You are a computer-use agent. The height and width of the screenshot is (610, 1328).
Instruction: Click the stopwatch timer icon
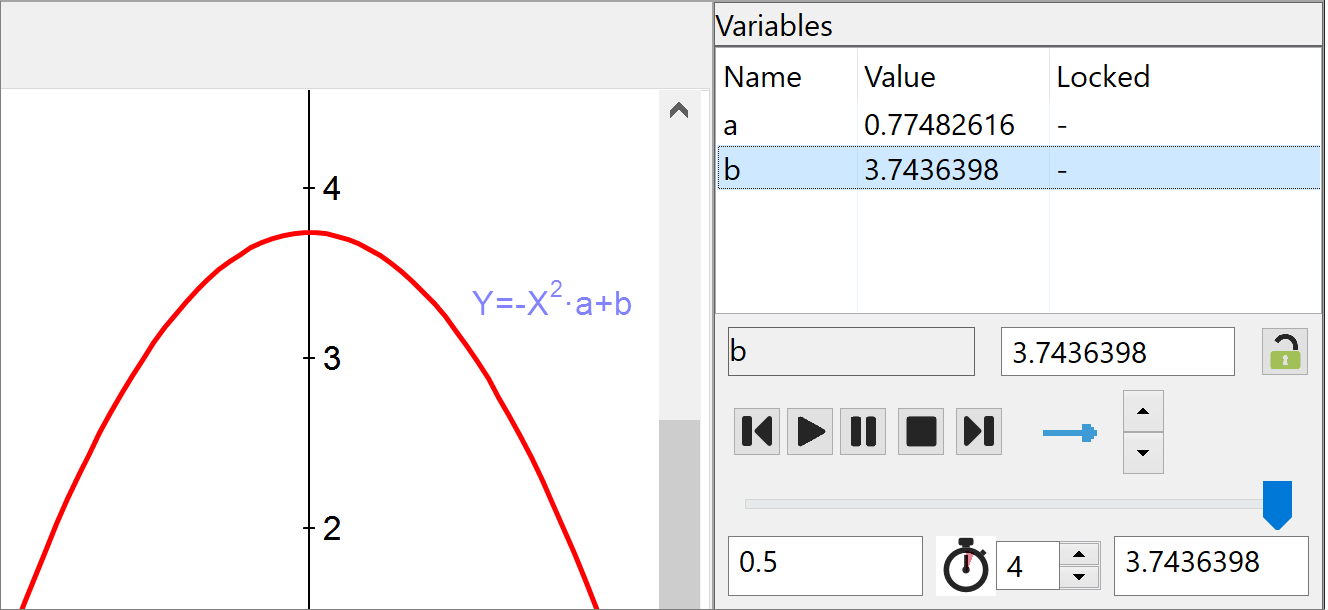(x=964, y=565)
